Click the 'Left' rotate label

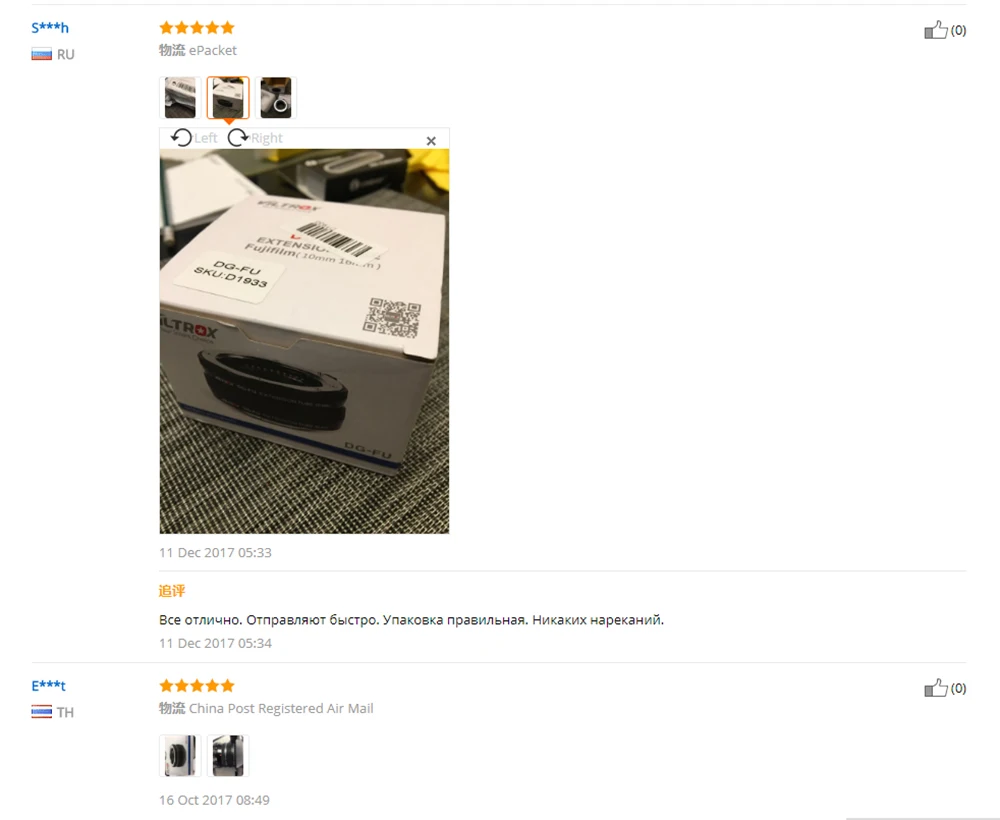tap(205, 138)
